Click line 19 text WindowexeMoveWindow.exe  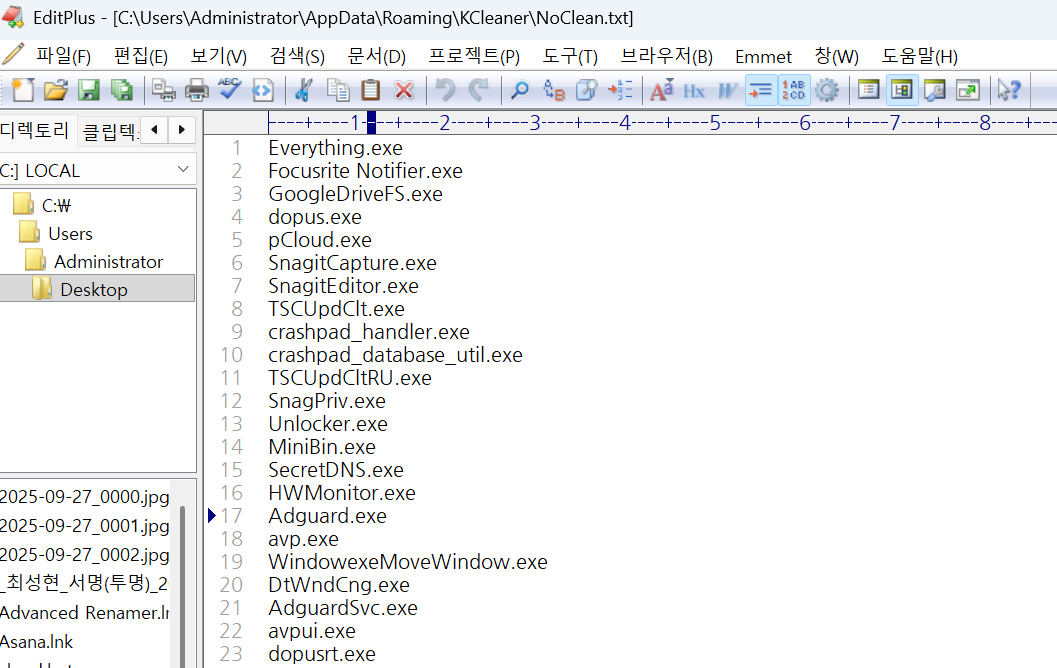408,561
